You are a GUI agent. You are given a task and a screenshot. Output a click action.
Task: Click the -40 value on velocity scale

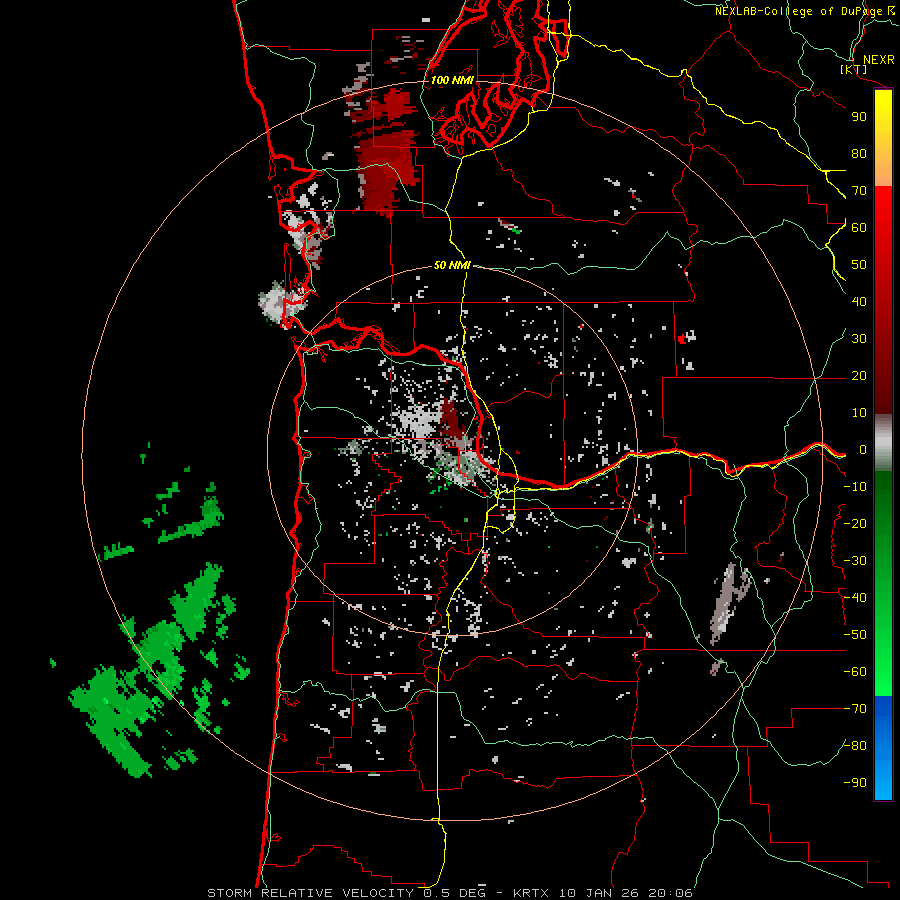(x=855, y=598)
